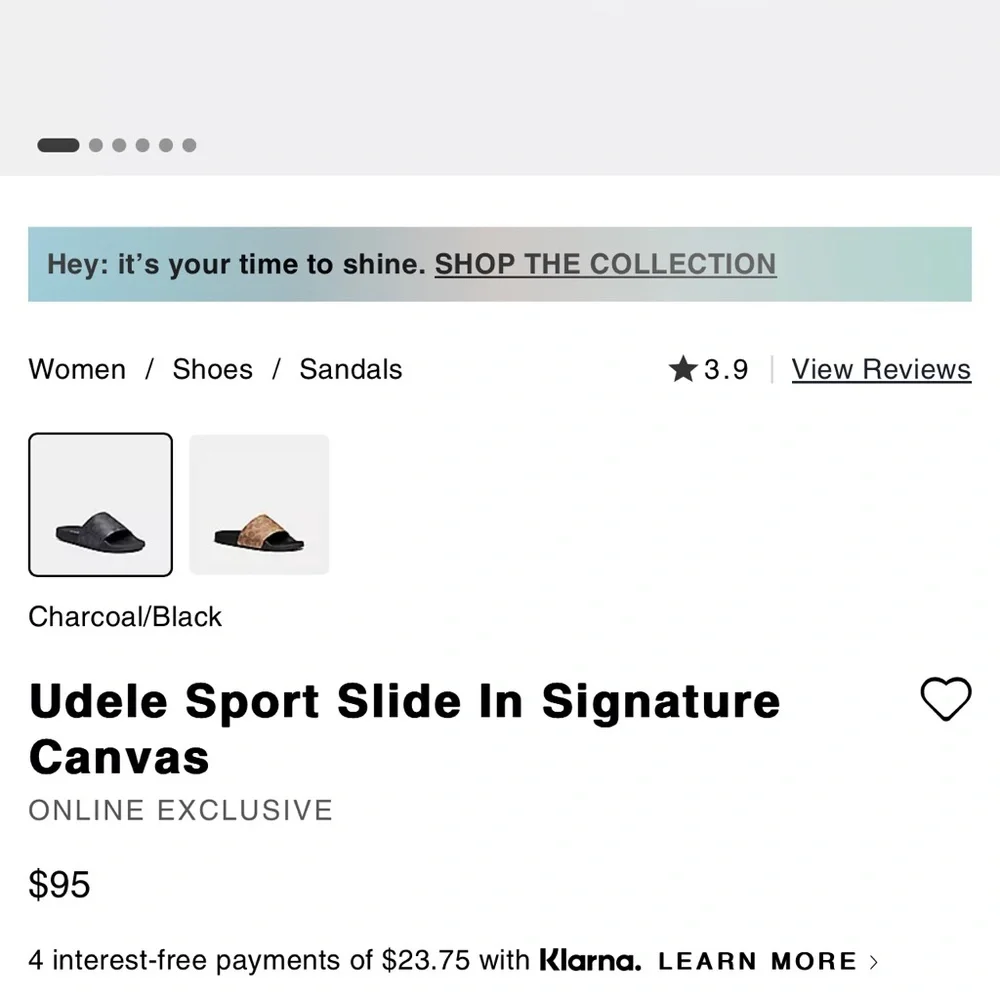This screenshot has height=1000, width=1000.
Task: Jump to the second carousel image dot
Action: [96, 145]
